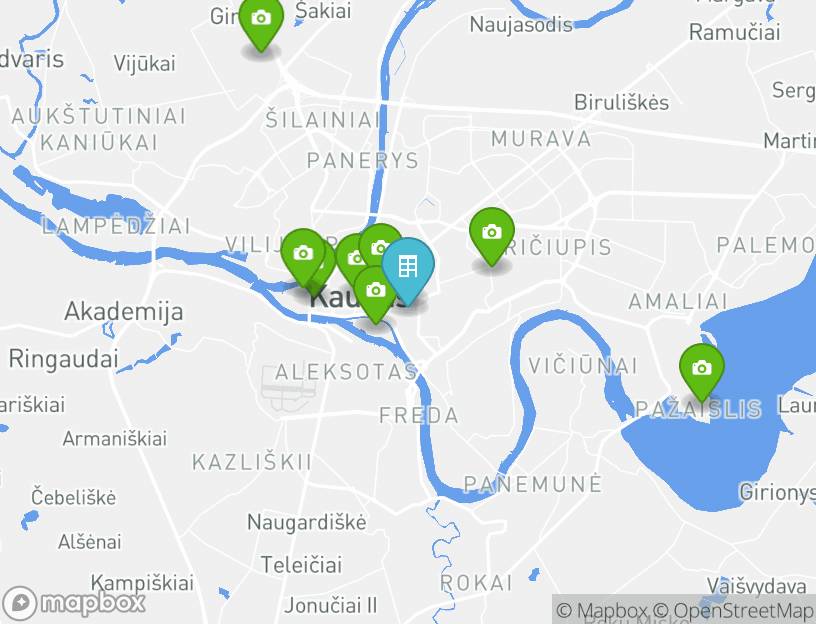Click the Vičiūnai district label

click(x=583, y=365)
